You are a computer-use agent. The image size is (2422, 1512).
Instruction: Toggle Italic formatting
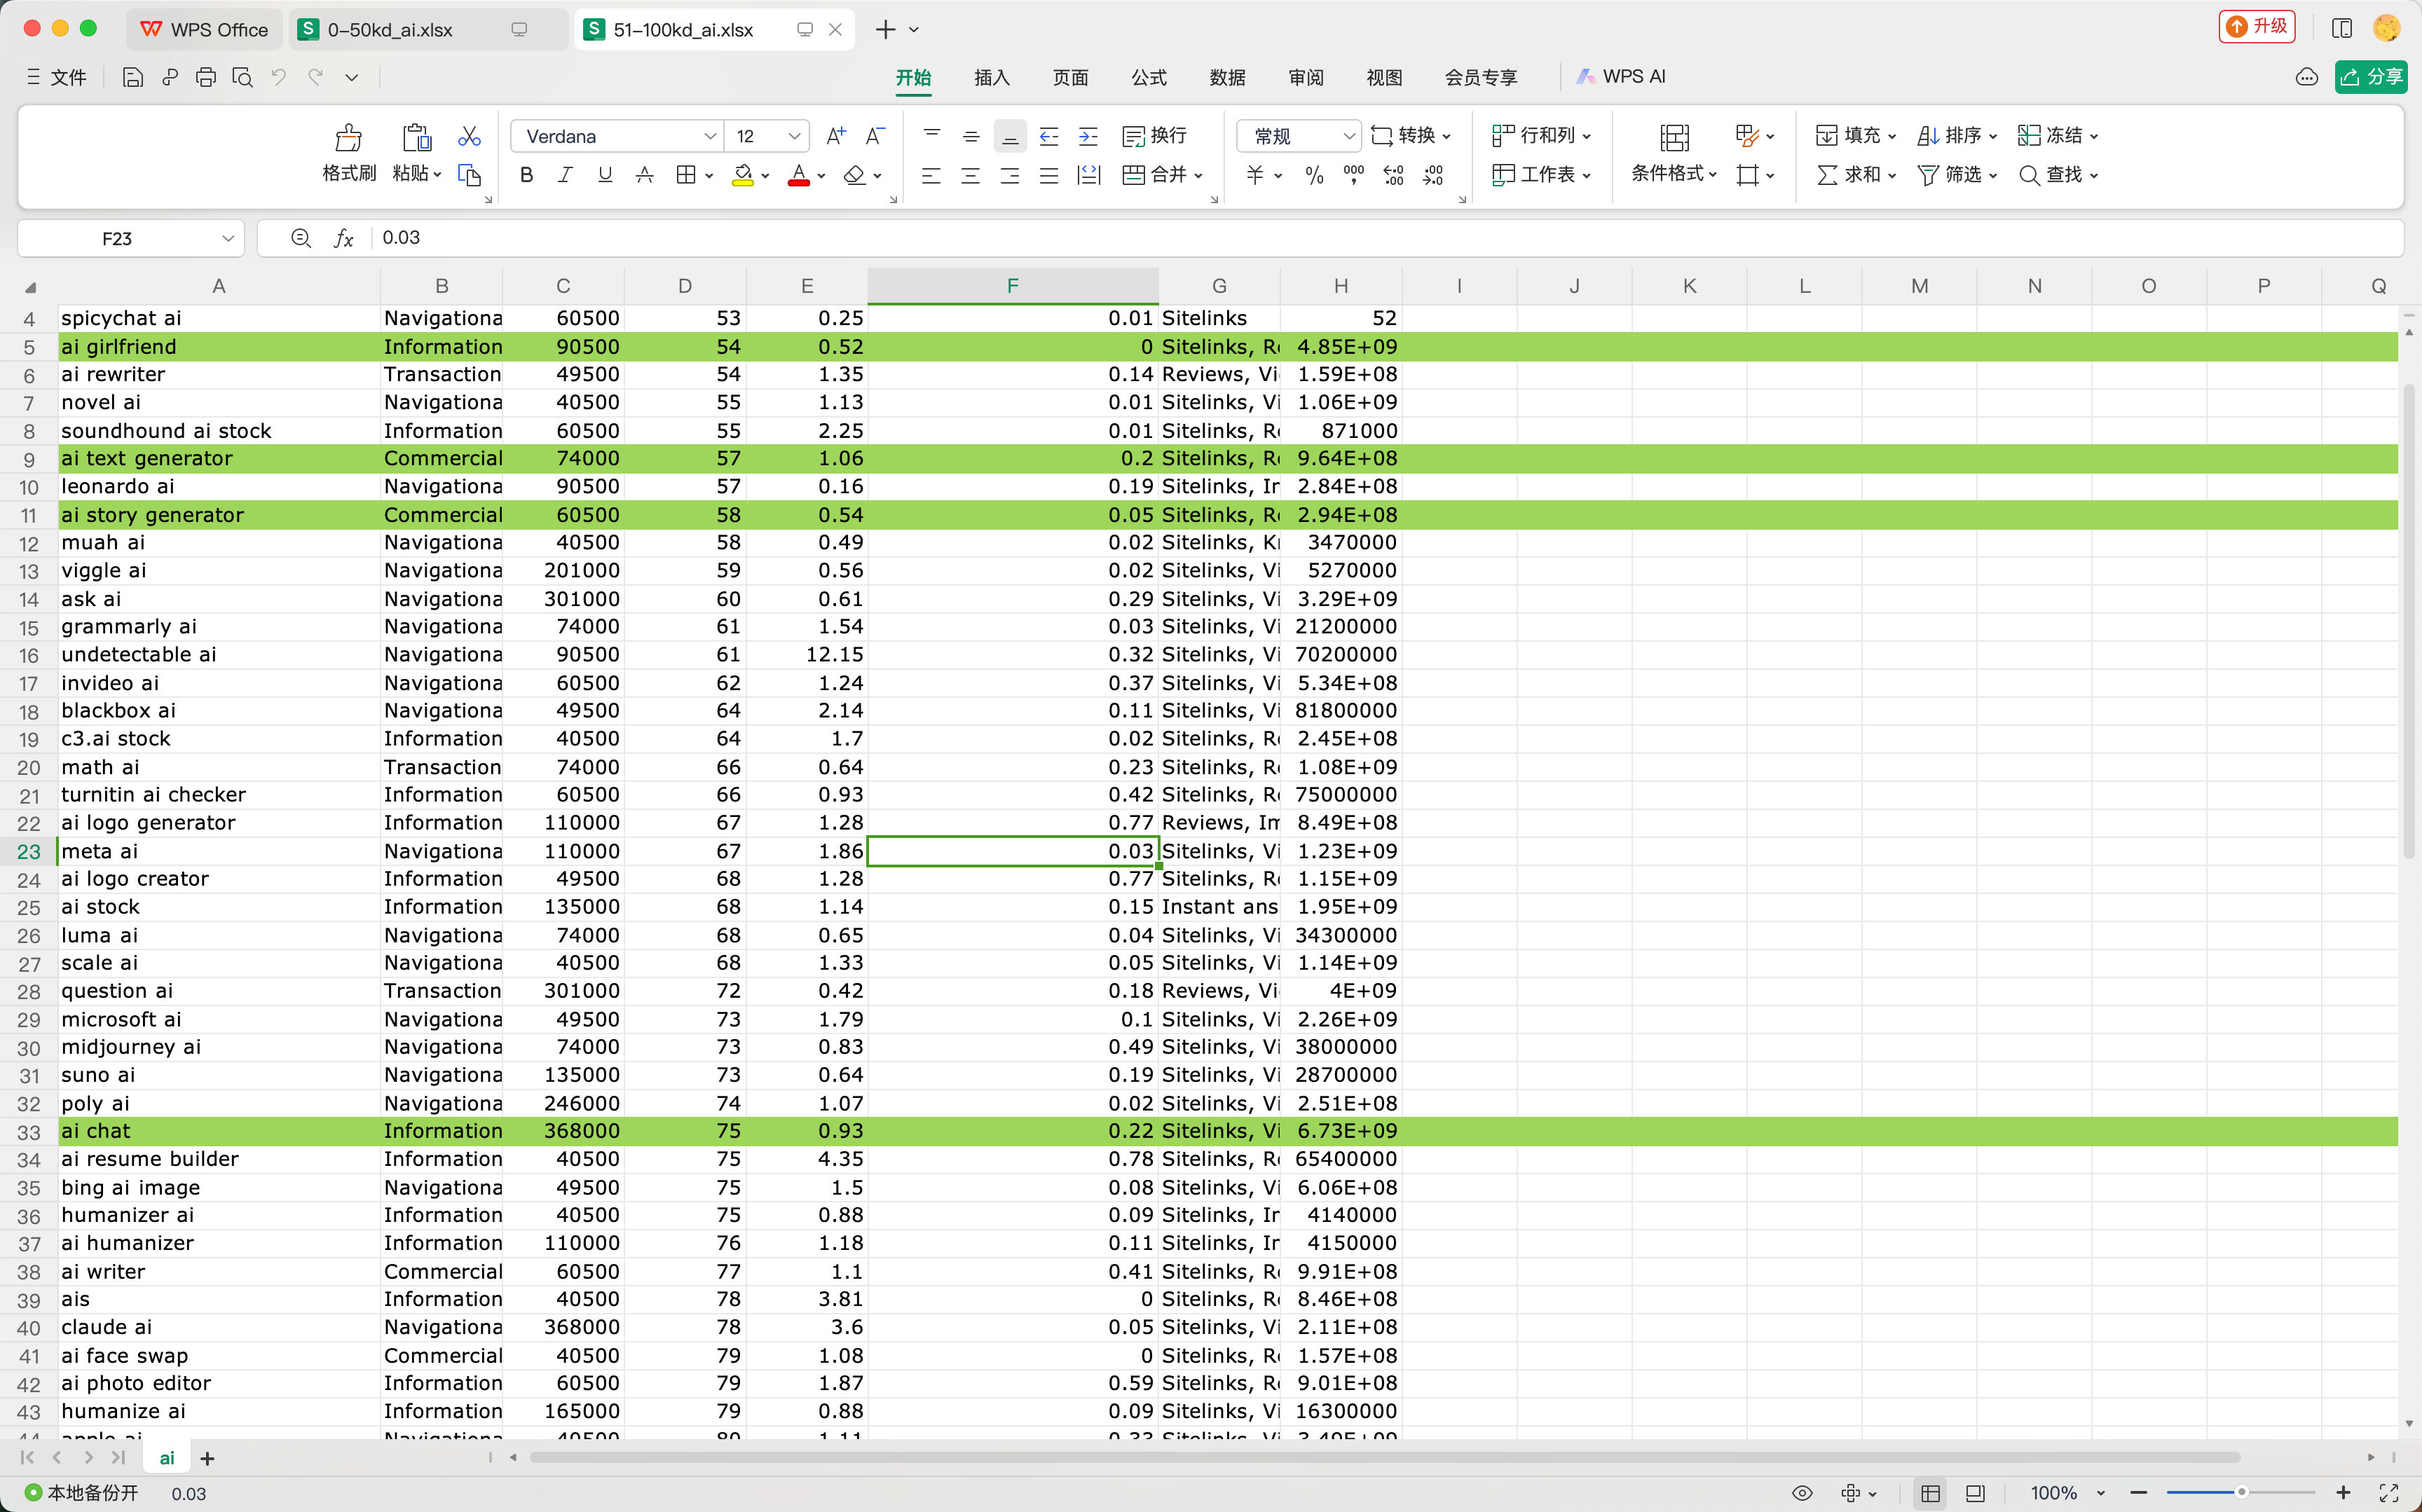(565, 175)
